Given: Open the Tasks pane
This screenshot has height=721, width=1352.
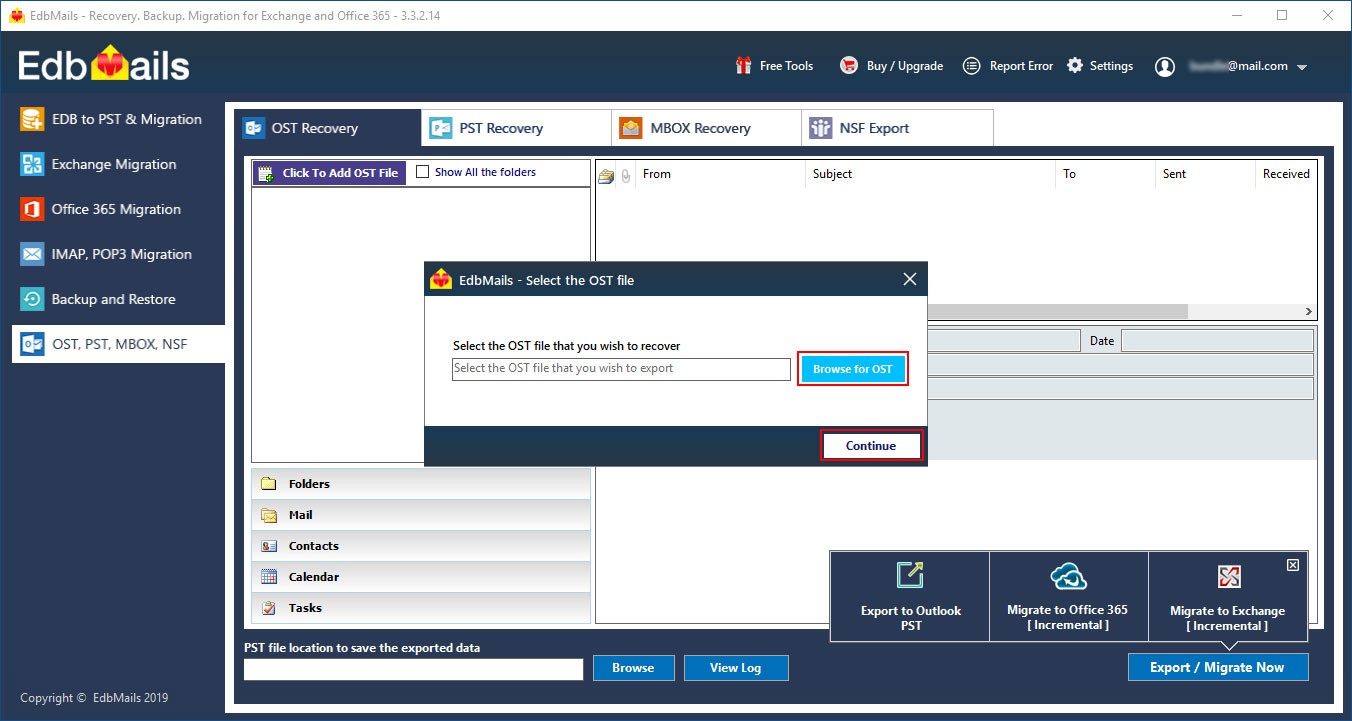Looking at the screenshot, I should (421, 608).
